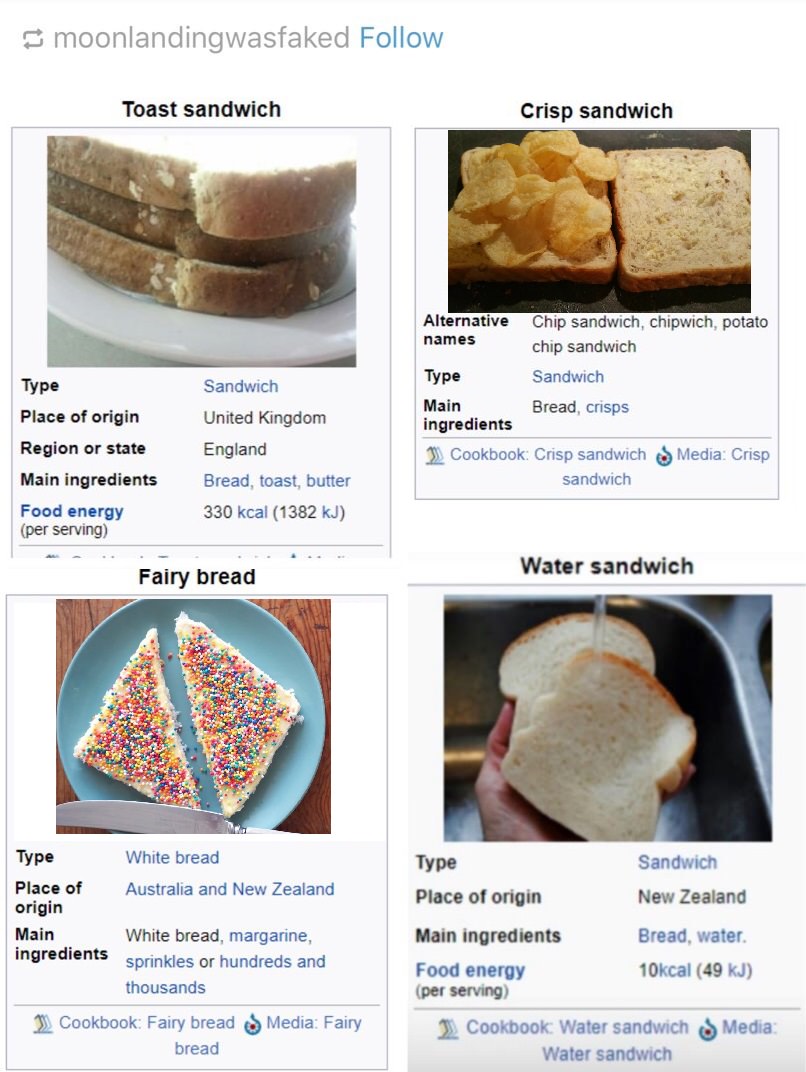
Task: Open the moonlandingwasfaked username link
Action: [x=202, y=38]
